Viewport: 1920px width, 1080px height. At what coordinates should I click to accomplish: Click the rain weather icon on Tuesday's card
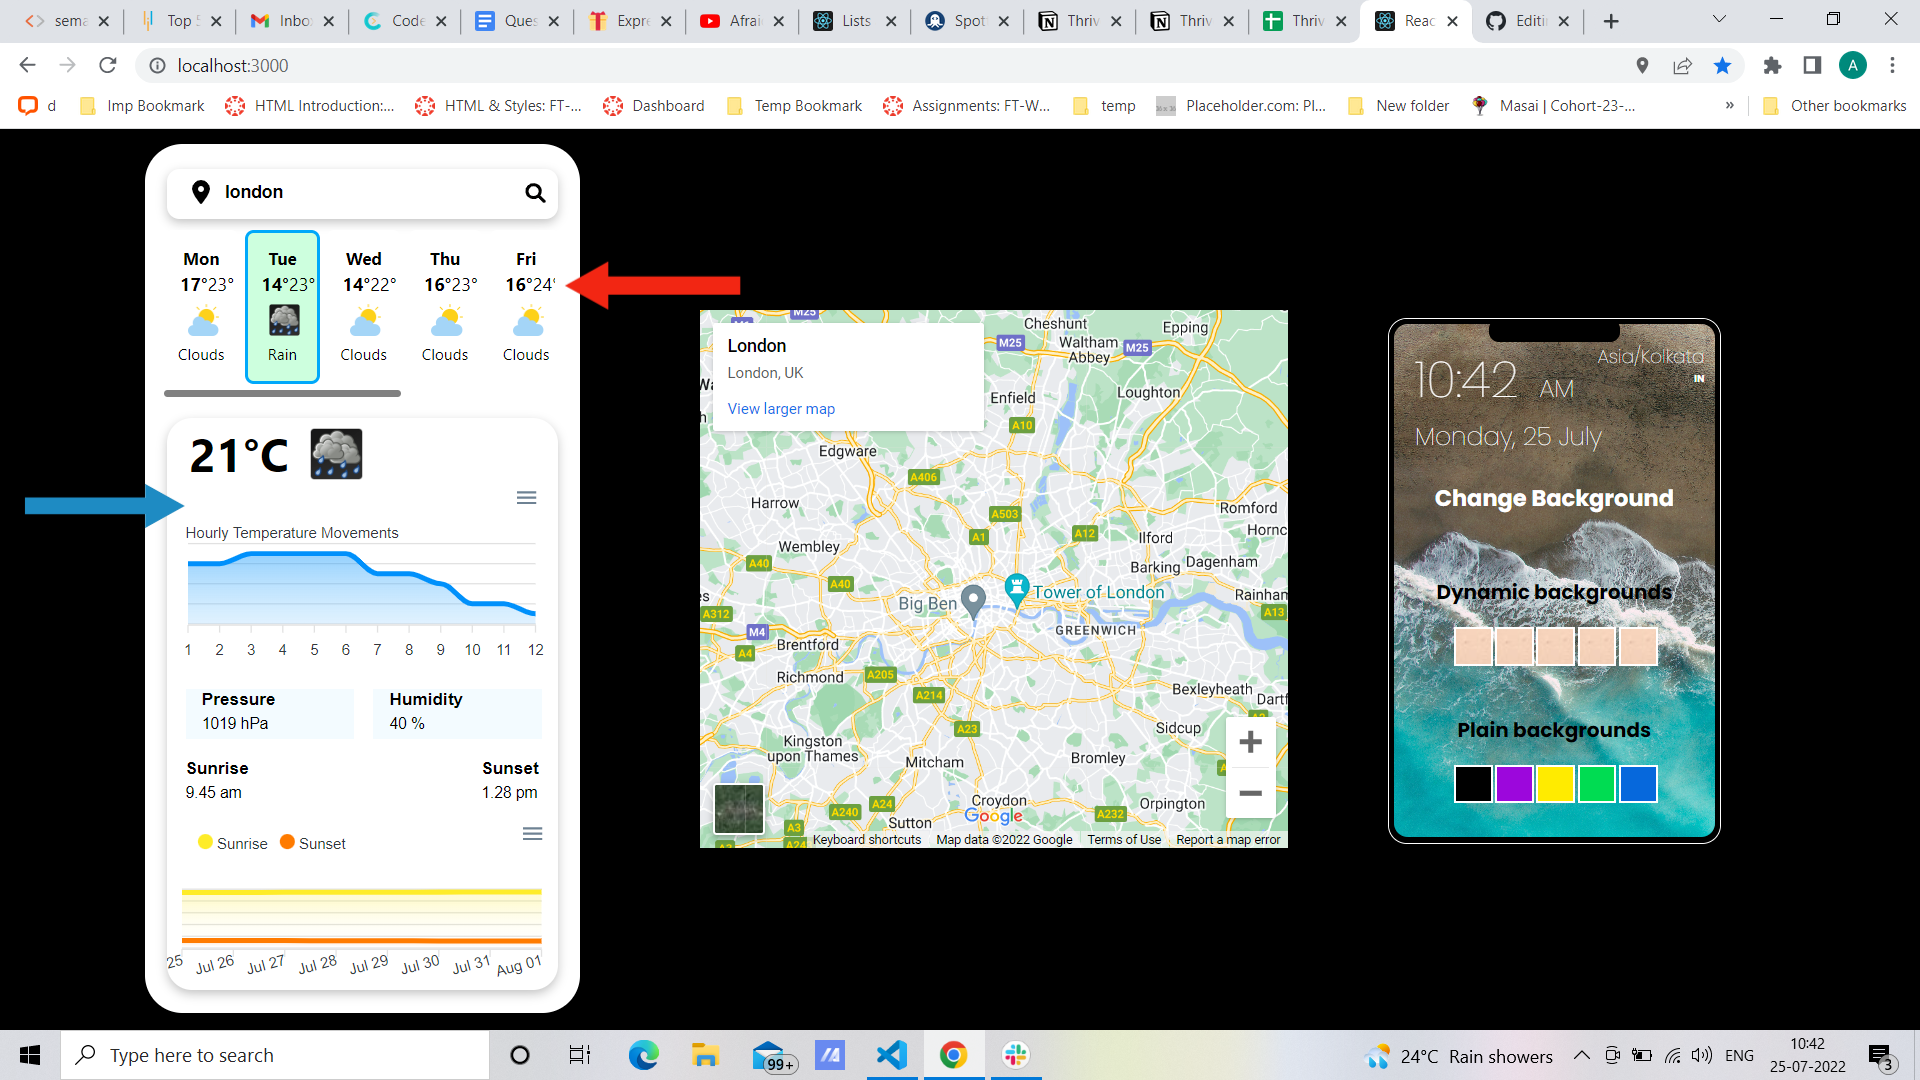point(282,320)
